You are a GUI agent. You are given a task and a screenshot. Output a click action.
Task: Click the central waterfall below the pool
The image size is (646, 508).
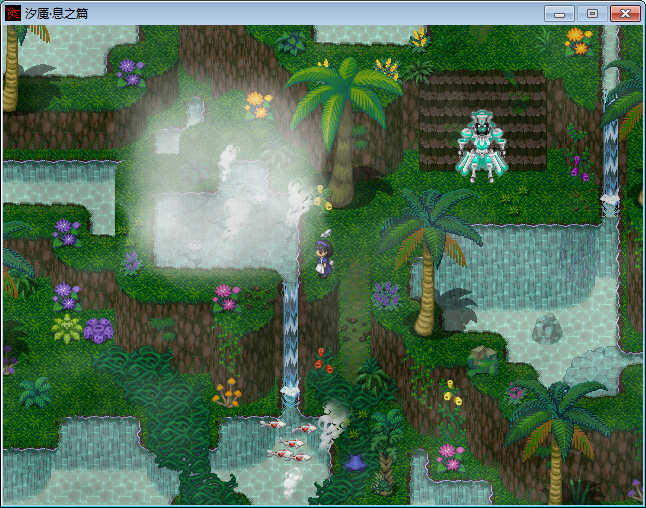[291, 344]
